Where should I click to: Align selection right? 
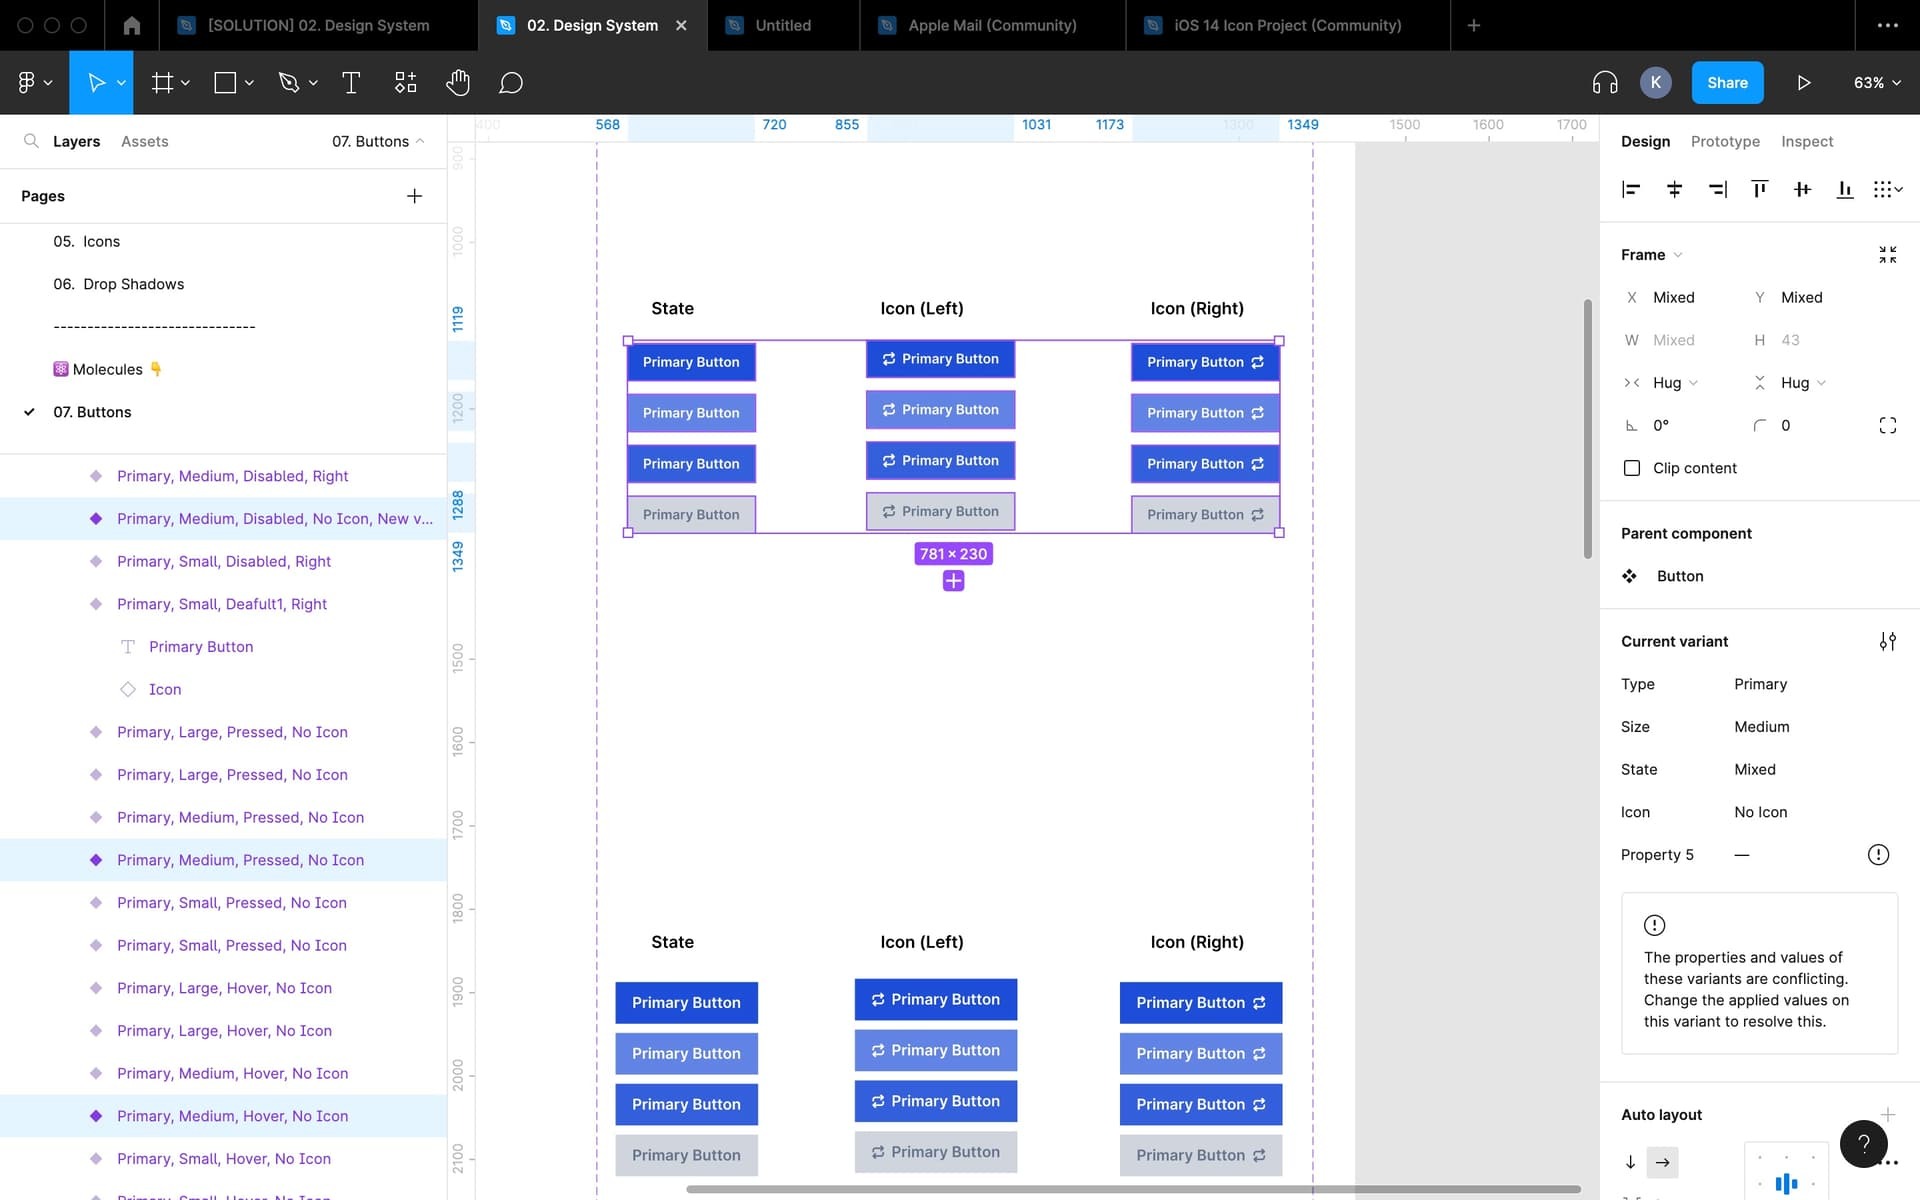tap(1717, 189)
